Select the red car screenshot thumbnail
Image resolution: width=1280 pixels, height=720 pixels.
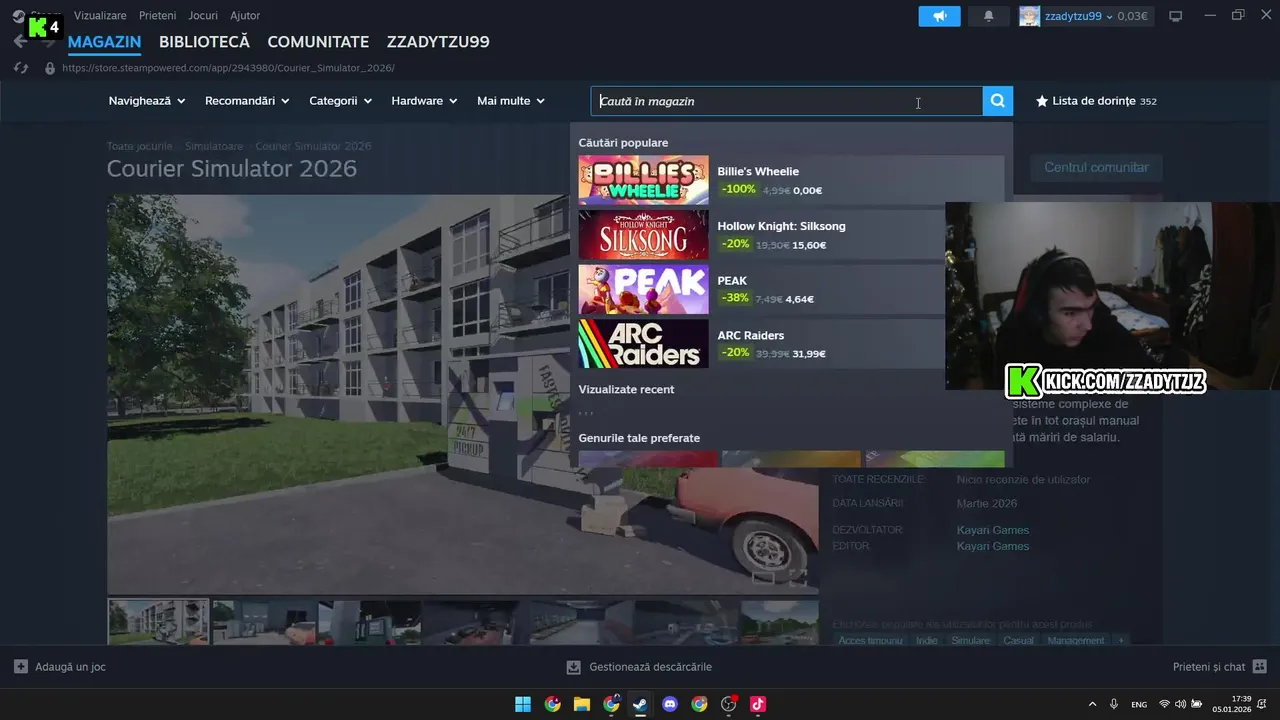point(264,622)
